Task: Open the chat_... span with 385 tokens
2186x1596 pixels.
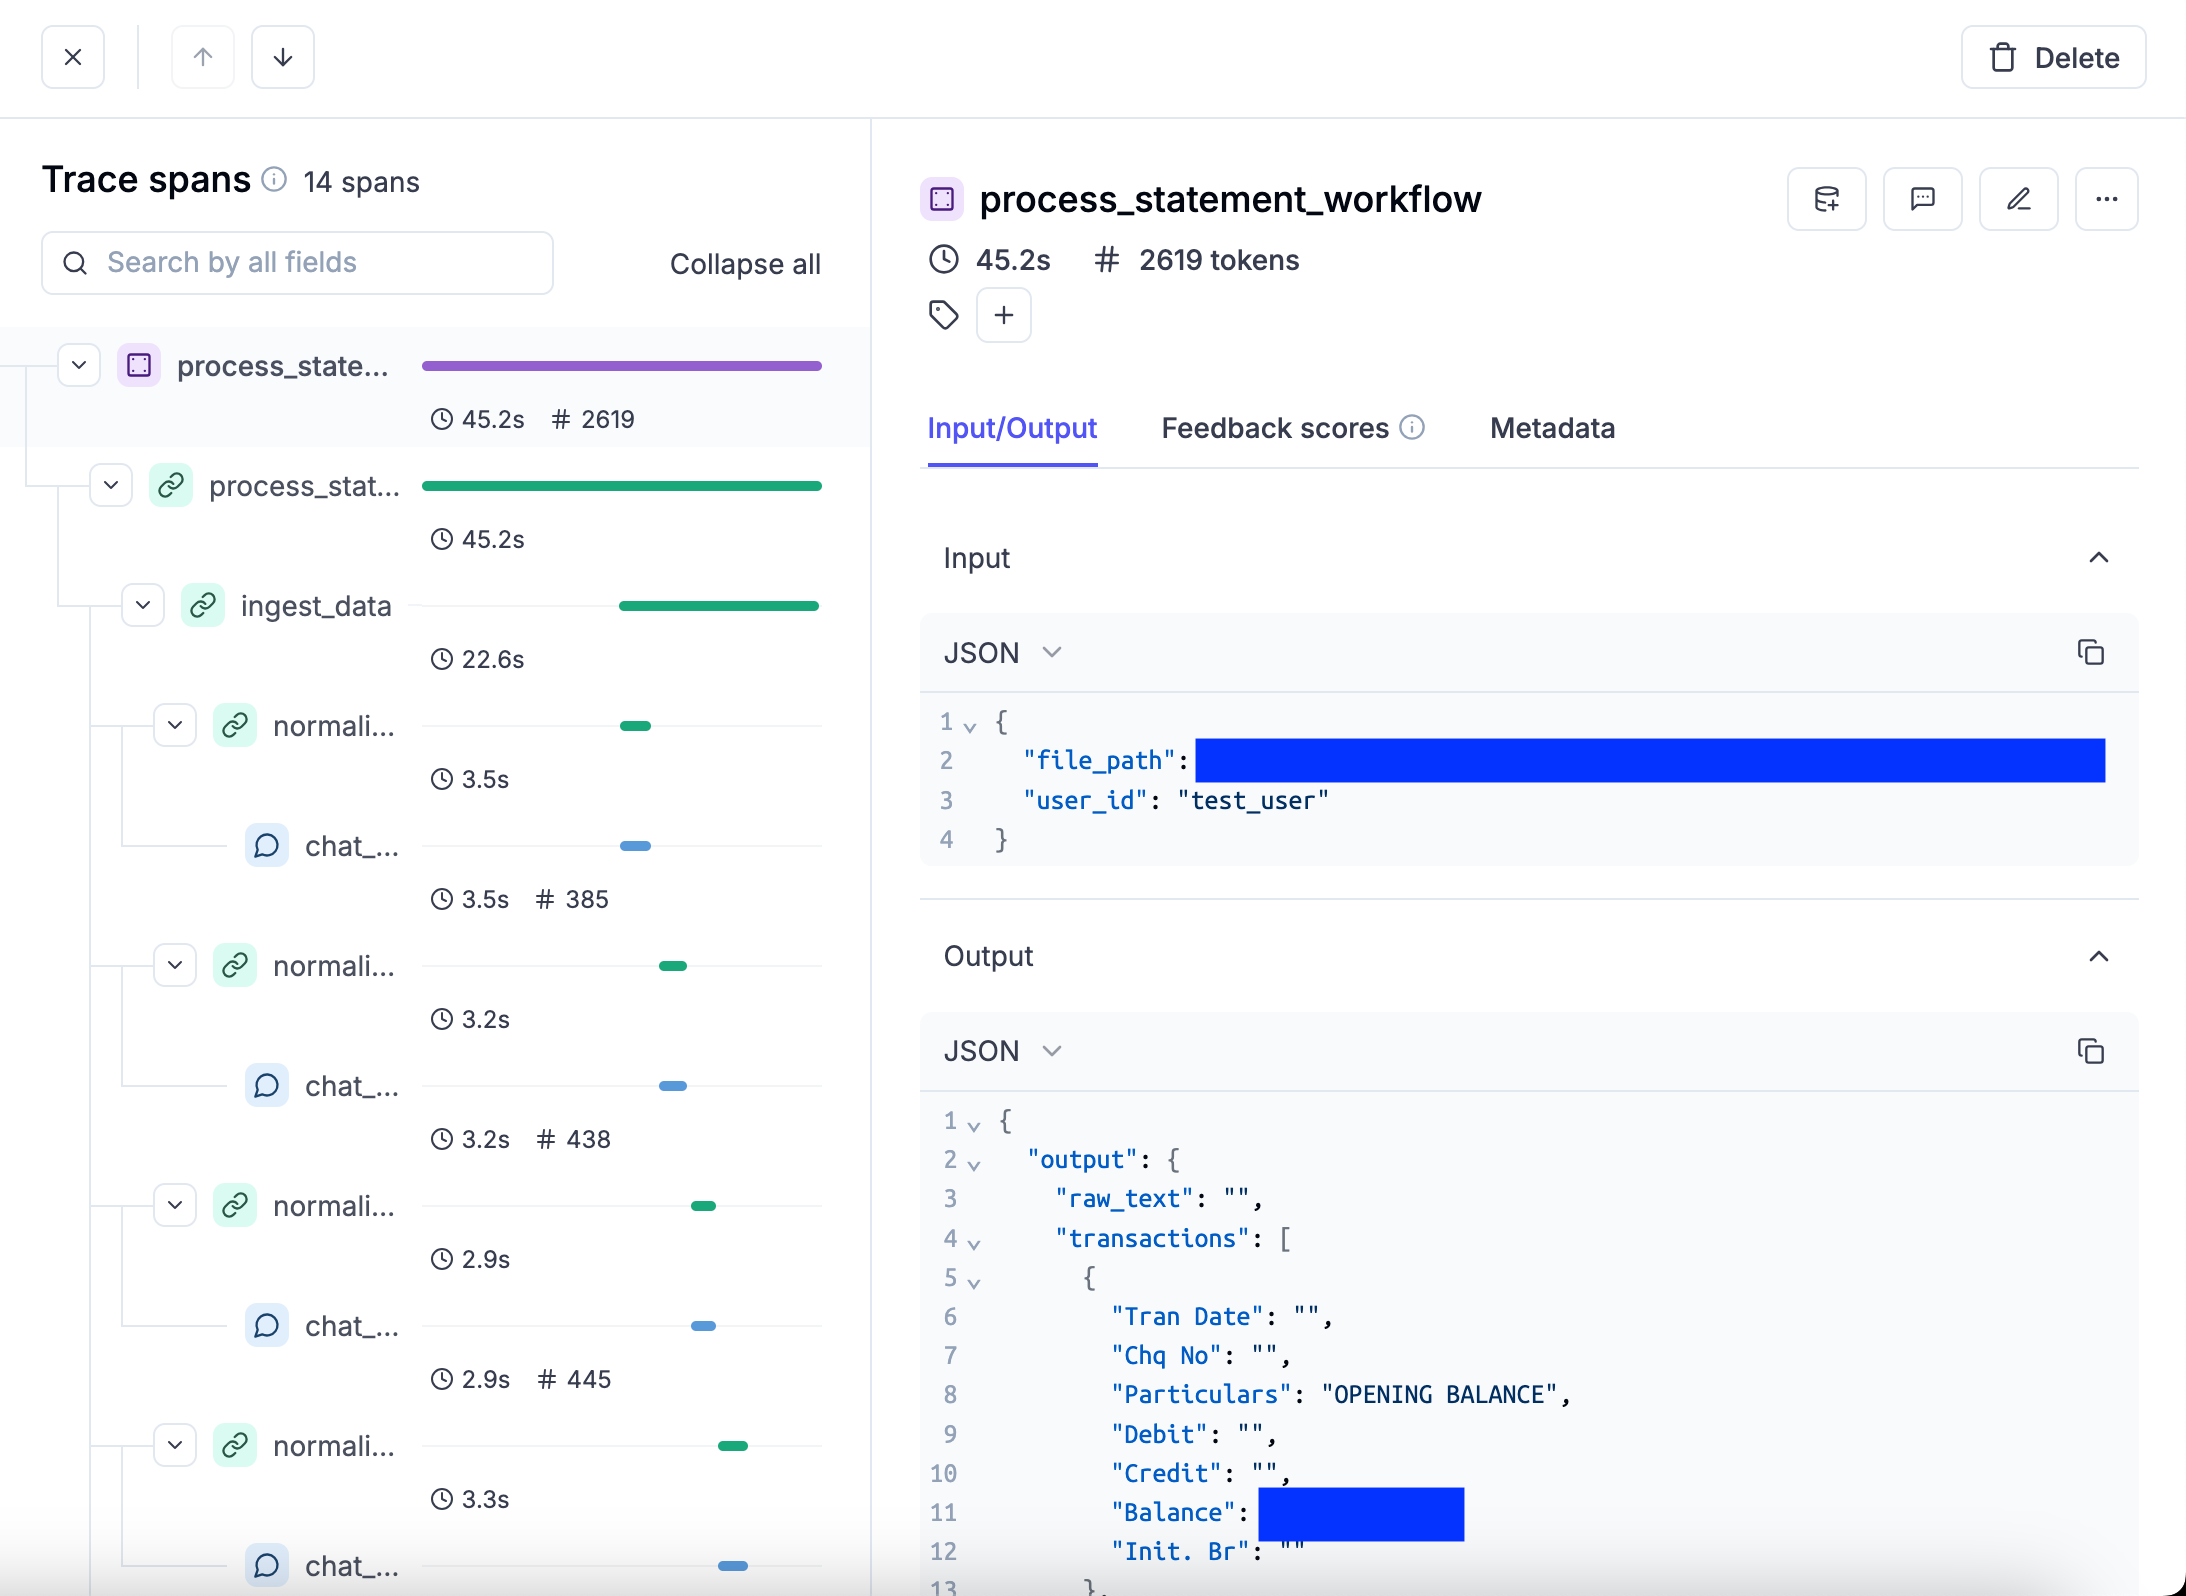Action: (351, 846)
